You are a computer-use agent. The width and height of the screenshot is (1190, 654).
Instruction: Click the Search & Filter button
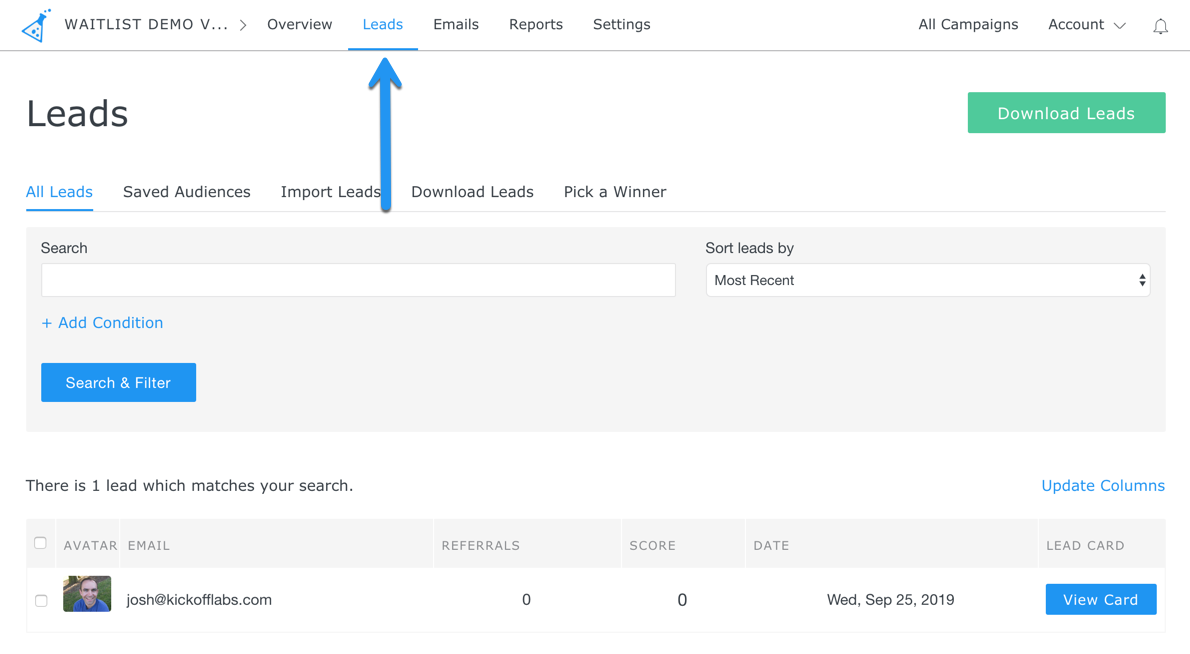pos(118,383)
